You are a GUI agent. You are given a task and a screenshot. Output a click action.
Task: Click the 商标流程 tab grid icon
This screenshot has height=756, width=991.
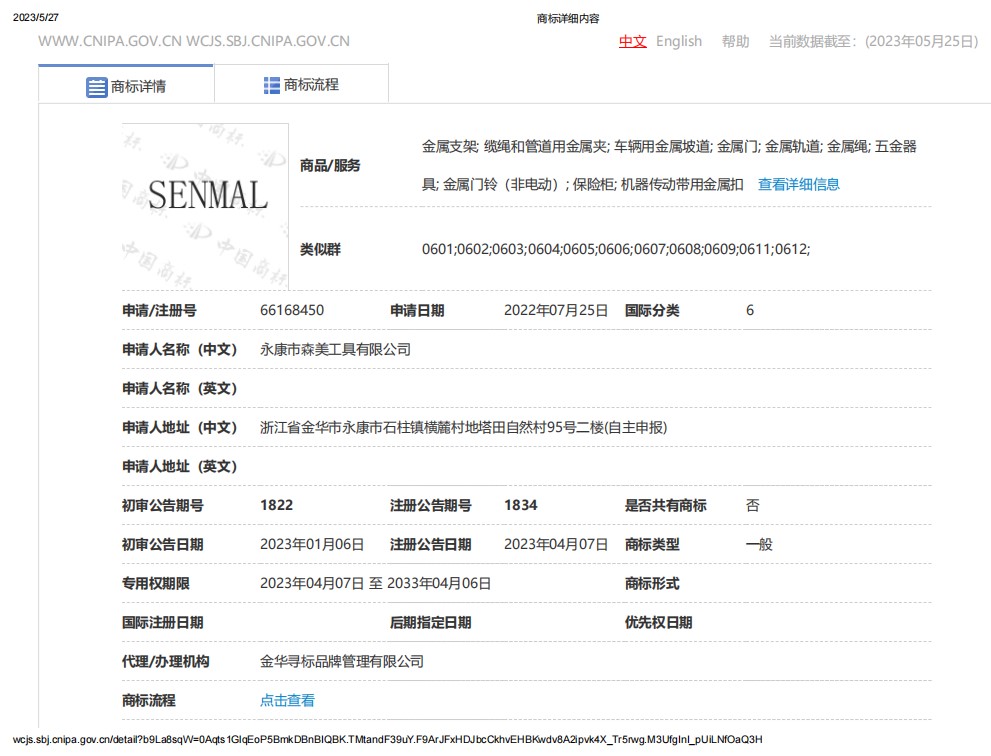[272, 85]
